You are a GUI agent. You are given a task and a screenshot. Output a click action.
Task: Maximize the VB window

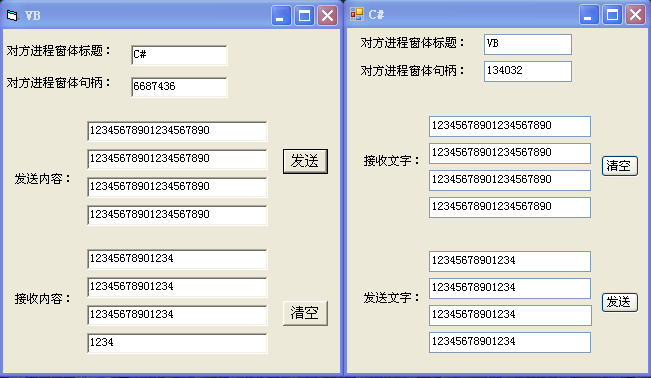(x=304, y=16)
